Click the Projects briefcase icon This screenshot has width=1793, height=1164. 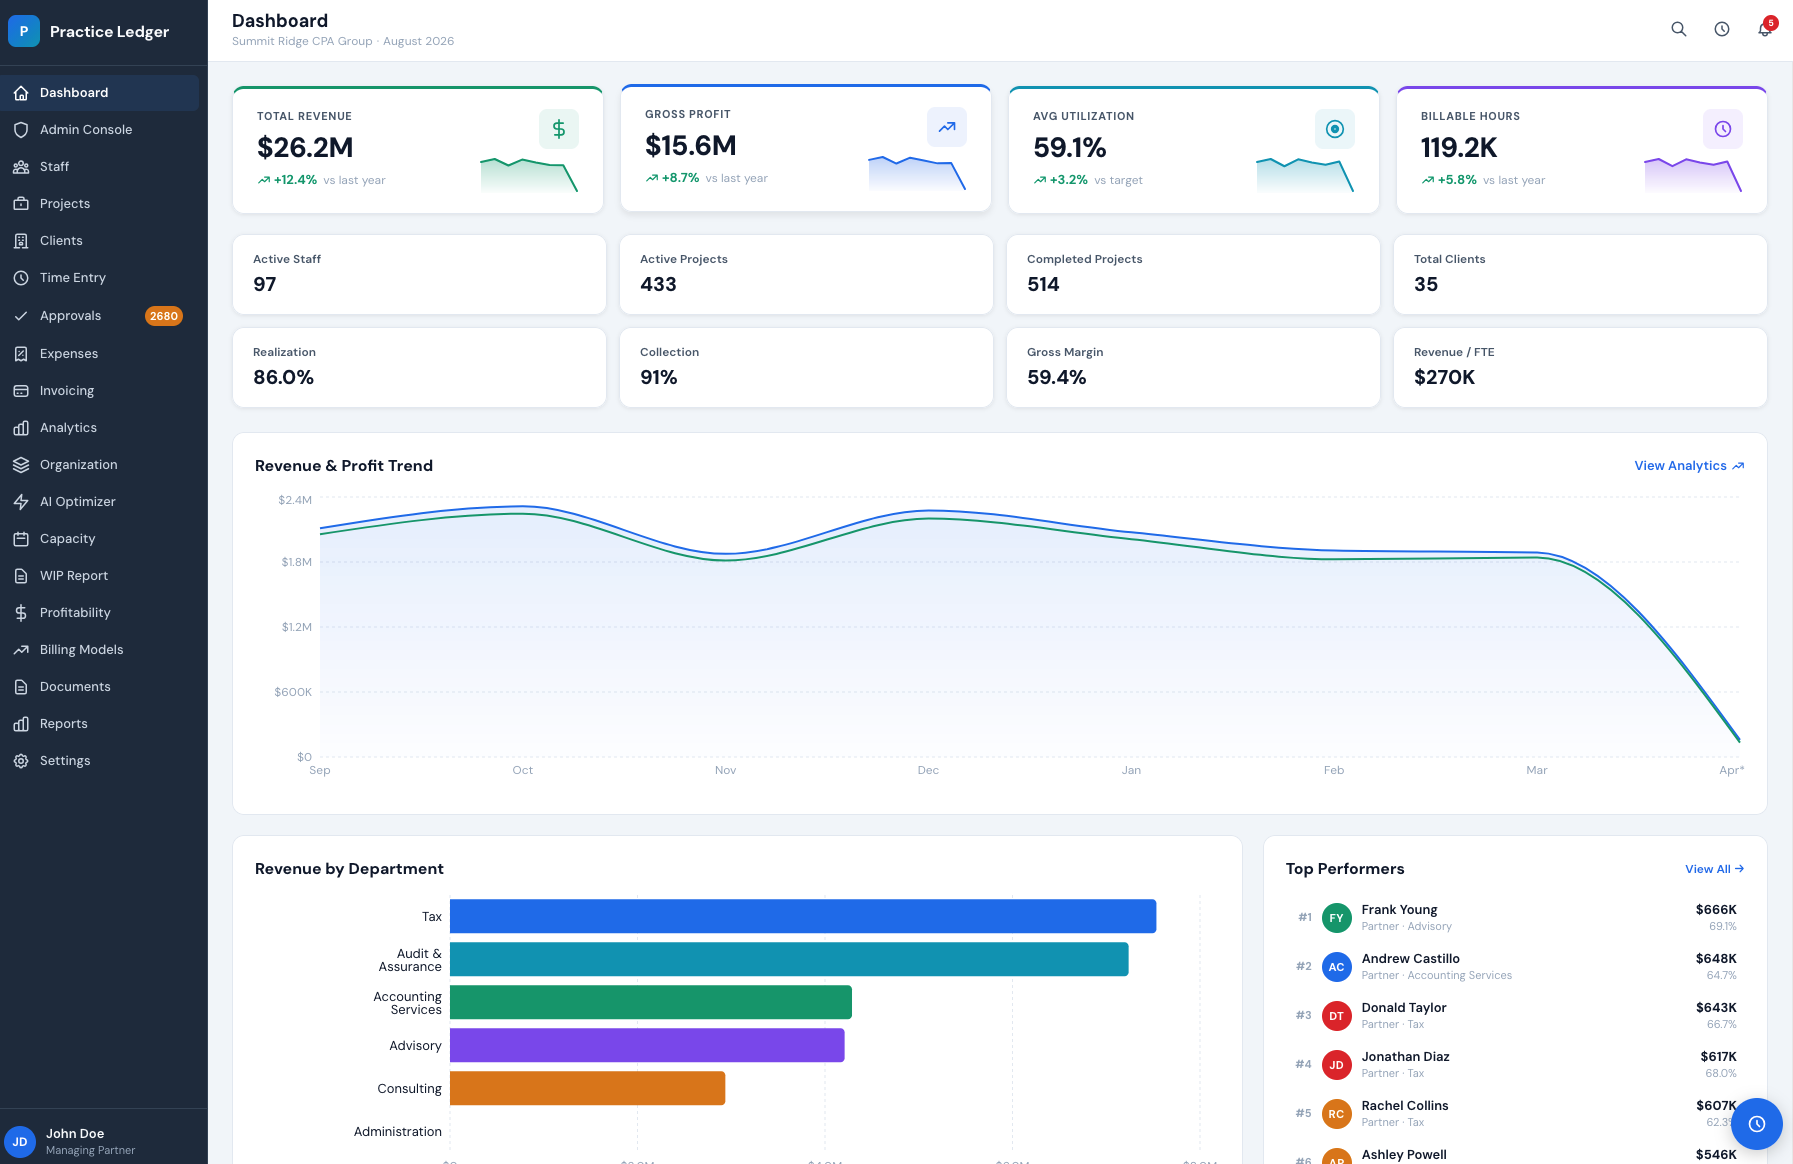(21, 204)
